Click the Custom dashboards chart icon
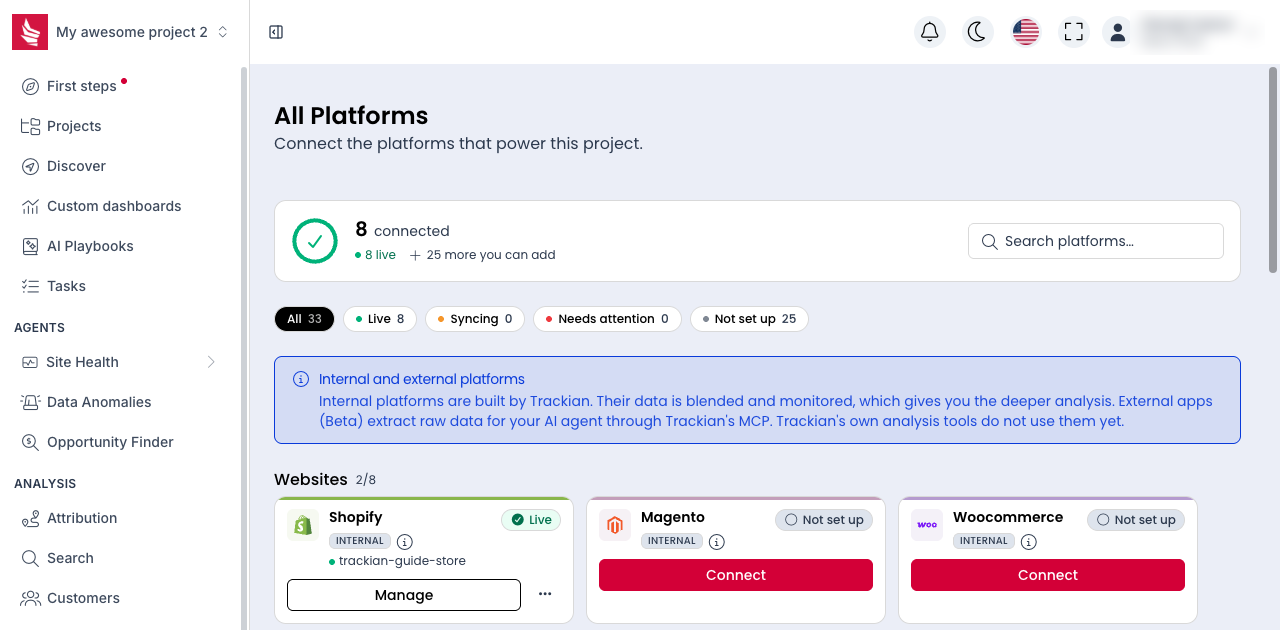Image resolution: width=1280 pixels, height=630 pixels. point(30,206)
